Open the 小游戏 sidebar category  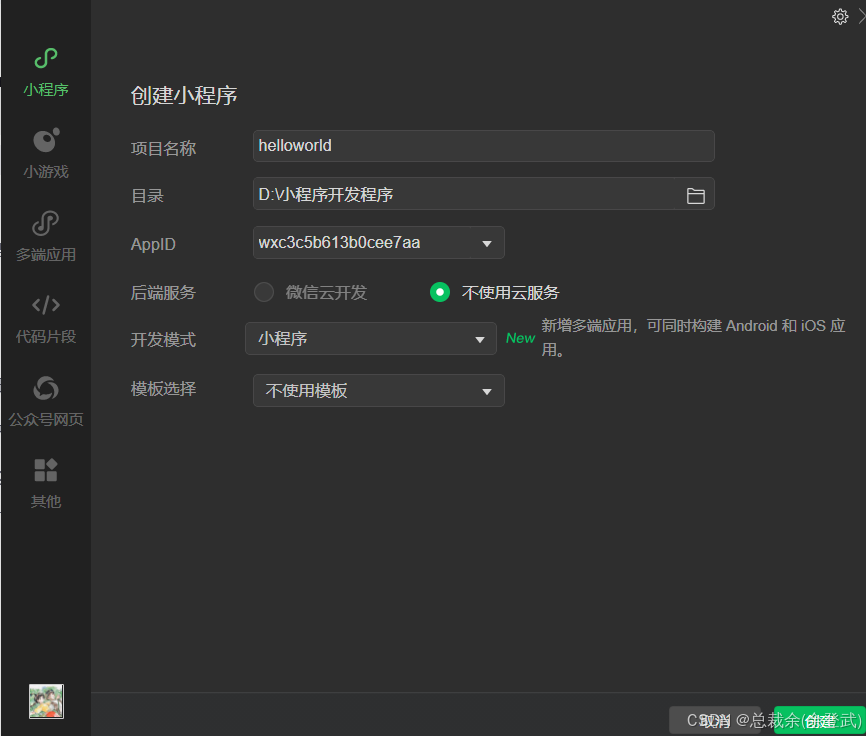46,154
